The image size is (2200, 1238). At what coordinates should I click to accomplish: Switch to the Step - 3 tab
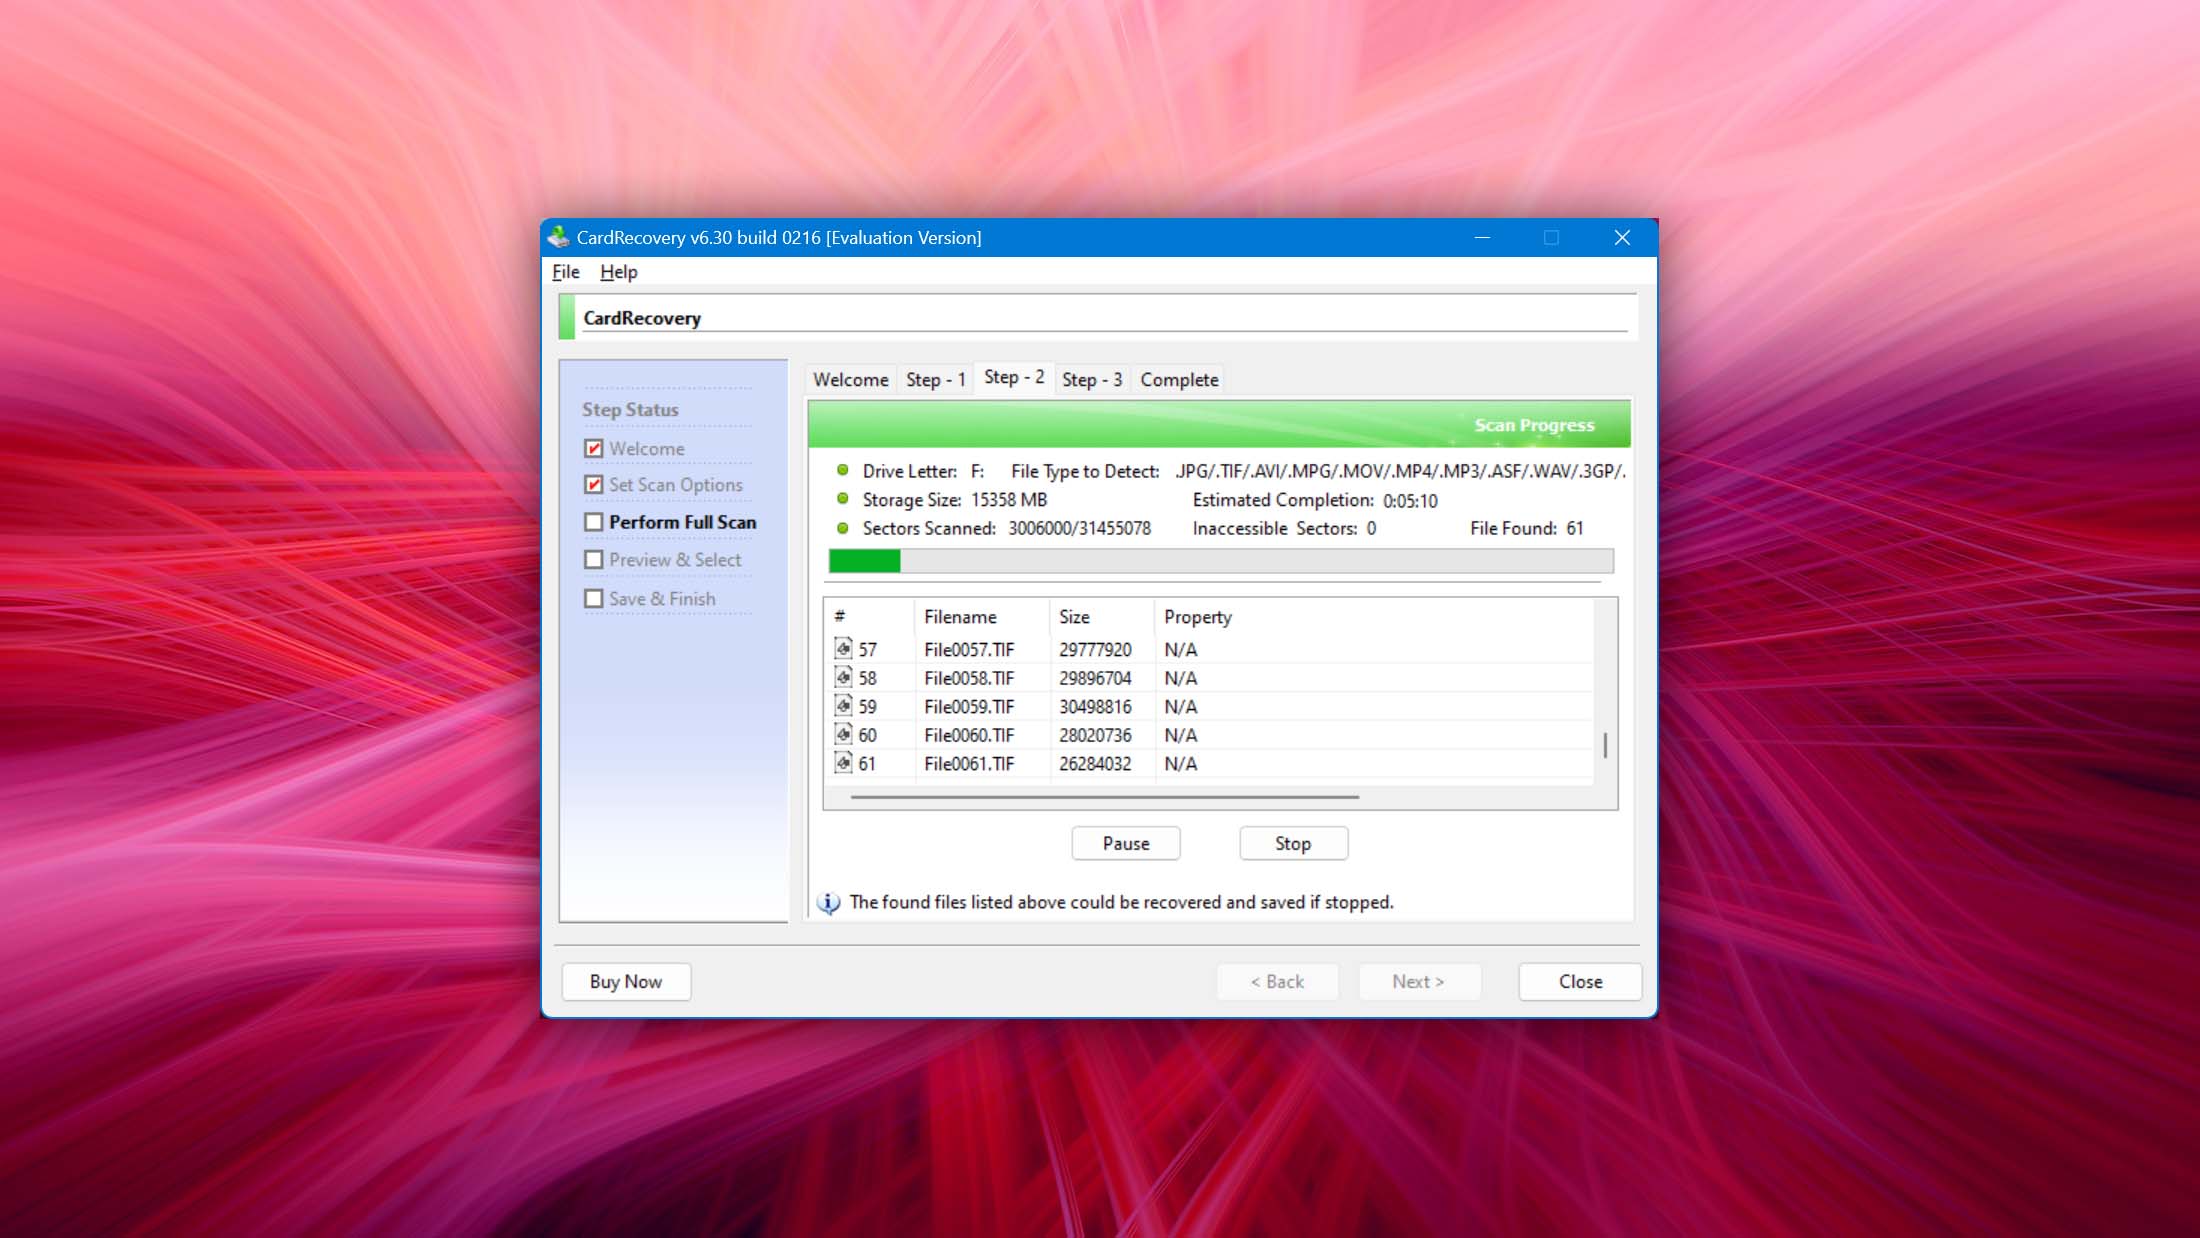pyautogui.click(x=1092, y=380)
